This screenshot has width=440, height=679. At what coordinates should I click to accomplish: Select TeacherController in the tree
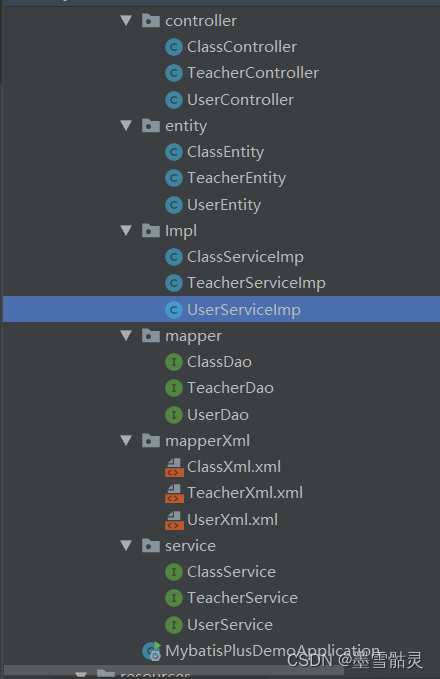tap(253, 73)
